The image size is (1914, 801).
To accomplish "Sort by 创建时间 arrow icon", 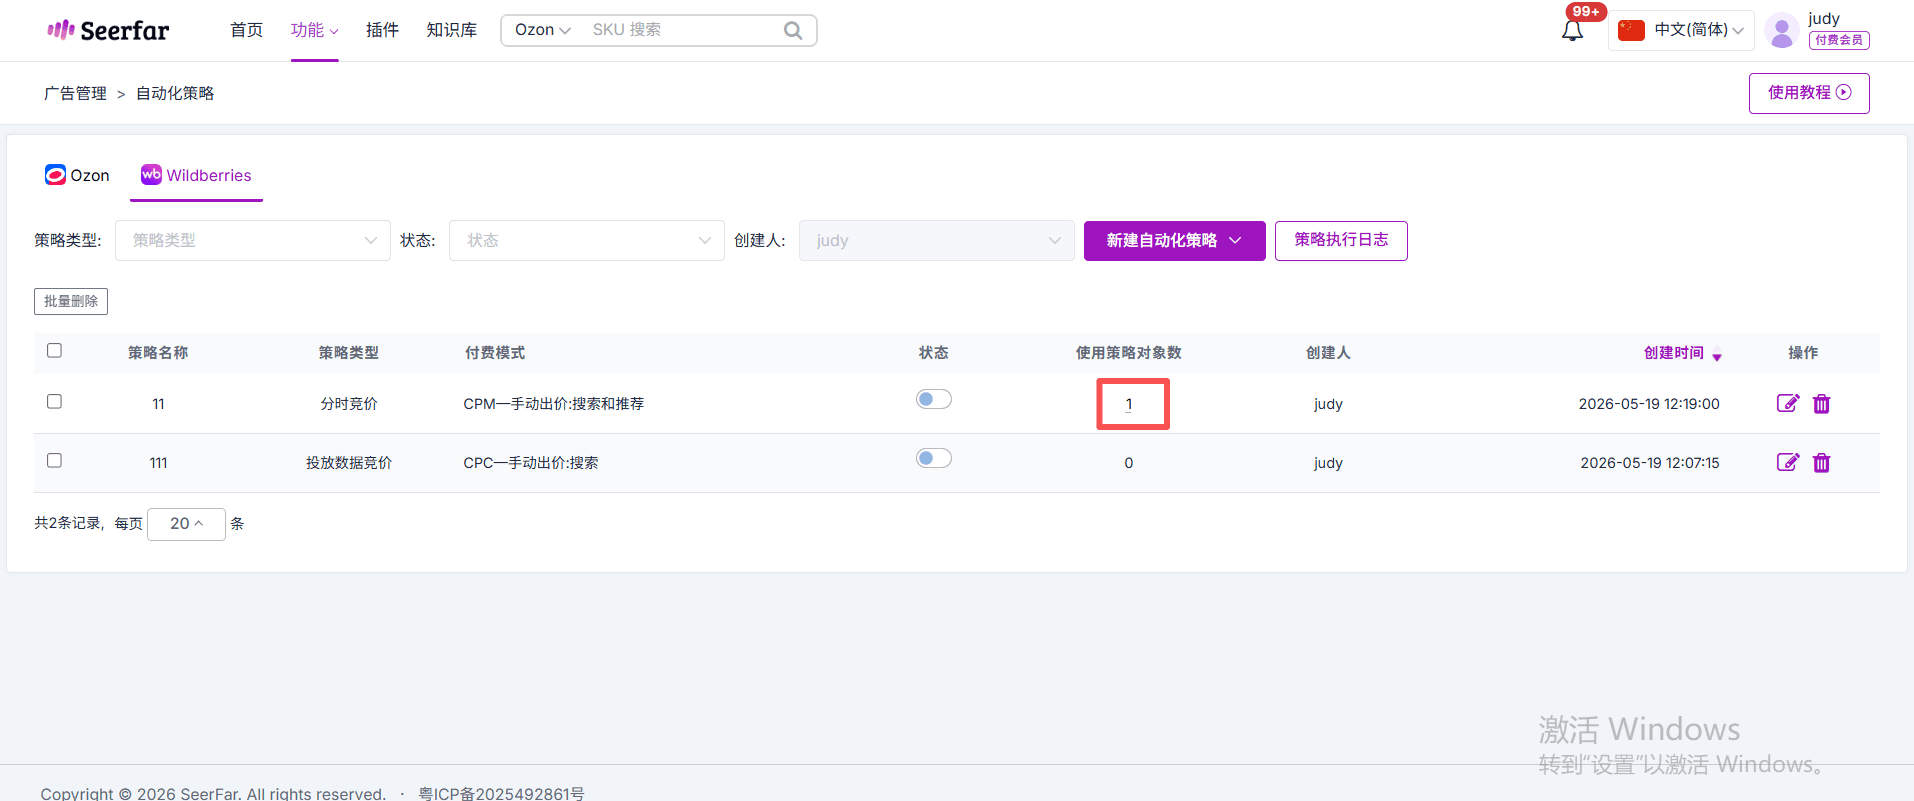I will (1717, 356).
